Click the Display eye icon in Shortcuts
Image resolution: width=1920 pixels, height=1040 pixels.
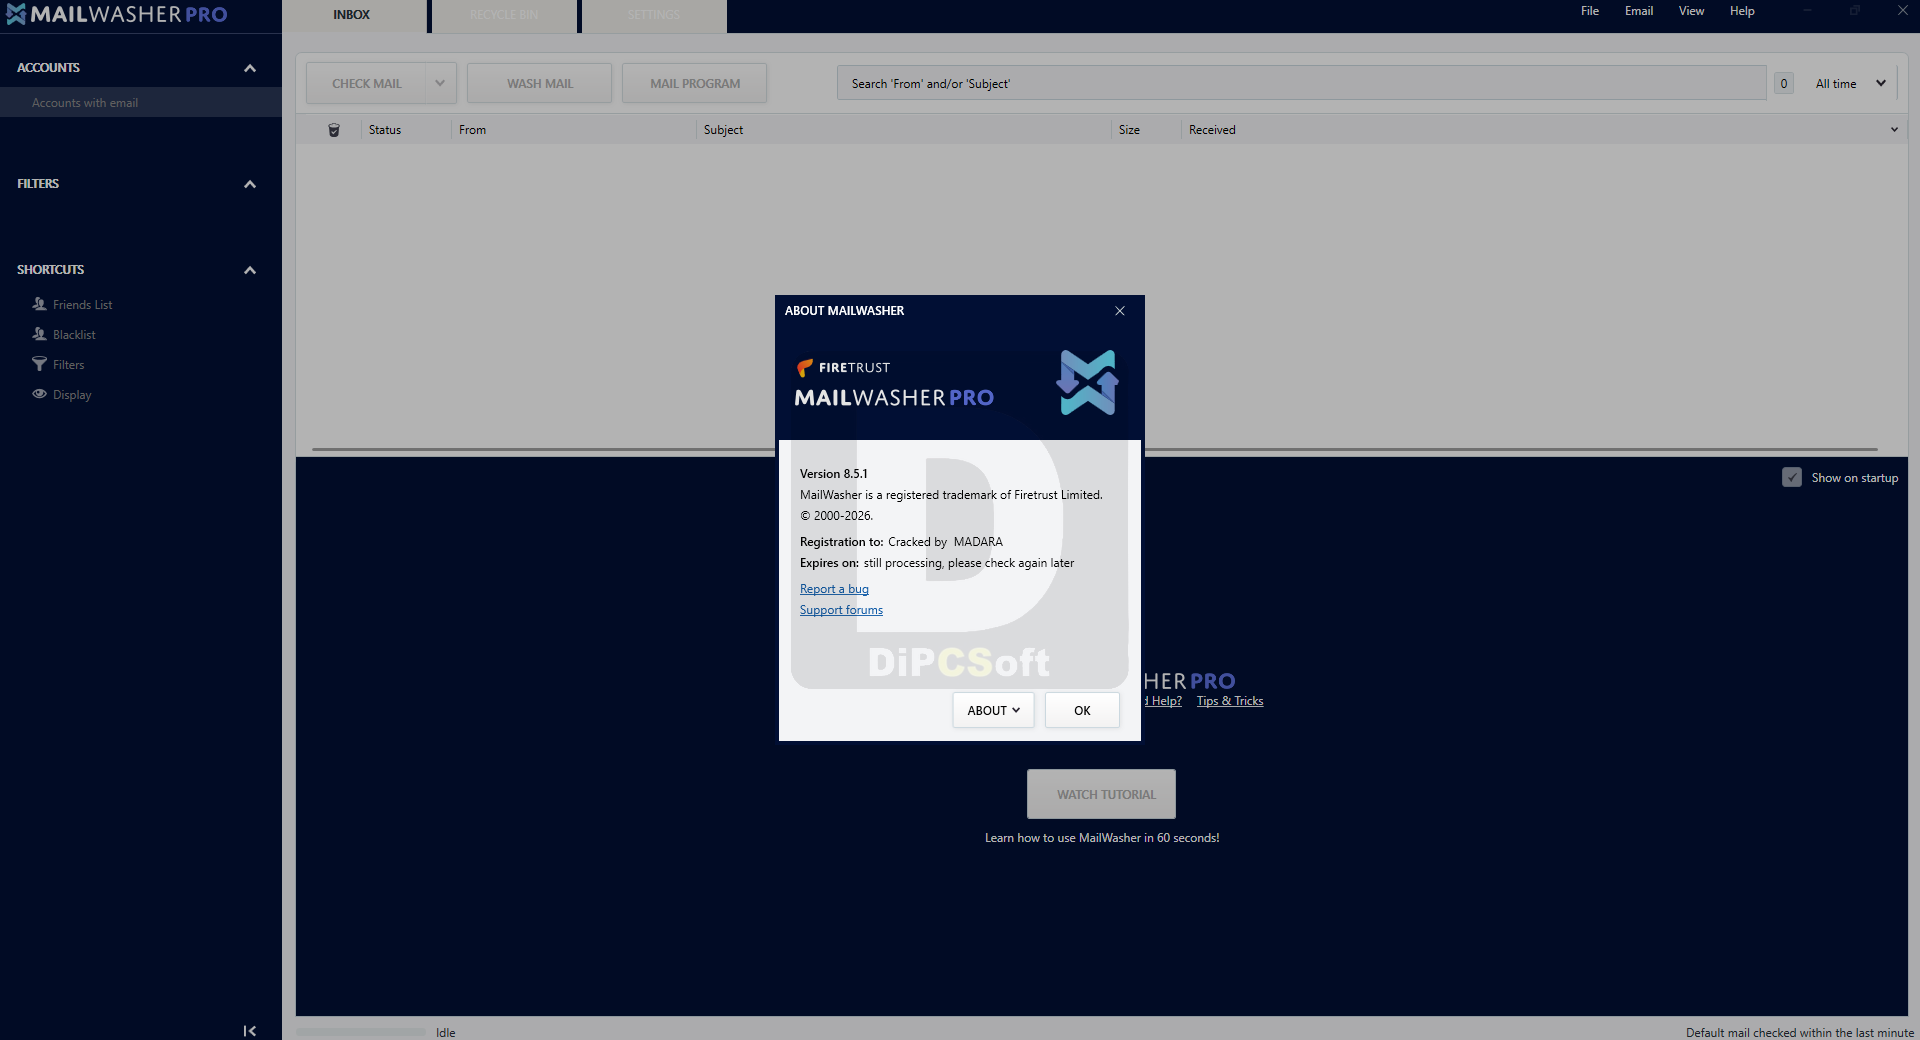point(40,394)
